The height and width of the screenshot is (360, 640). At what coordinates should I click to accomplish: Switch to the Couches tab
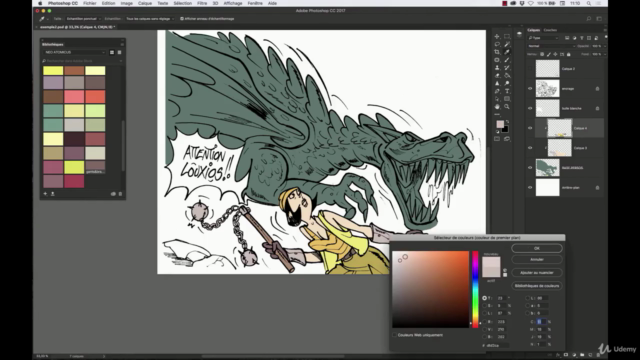point(550,30)
